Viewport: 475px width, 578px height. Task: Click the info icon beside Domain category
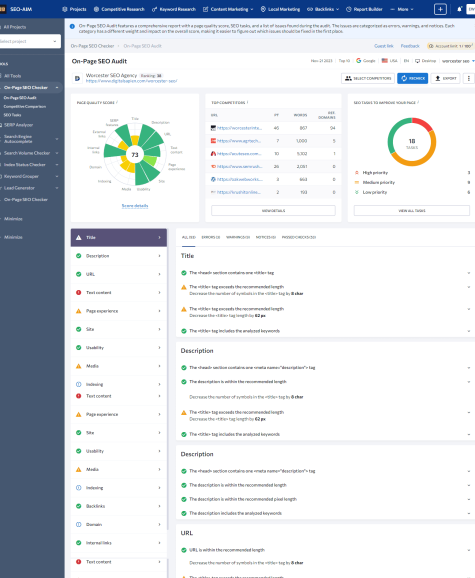coord(78,525)
